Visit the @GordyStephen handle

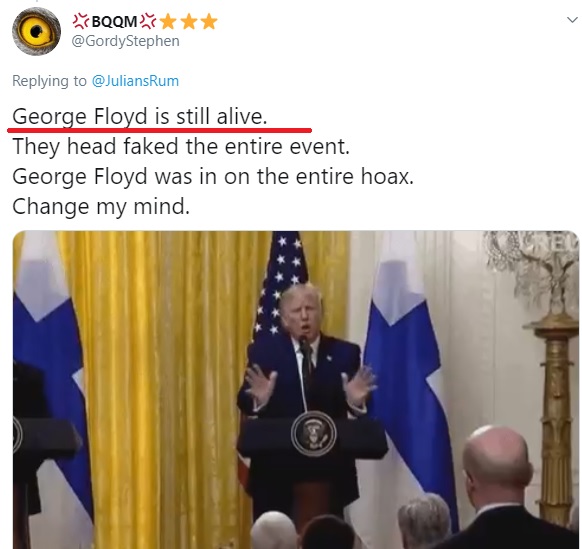click(125, 41)
